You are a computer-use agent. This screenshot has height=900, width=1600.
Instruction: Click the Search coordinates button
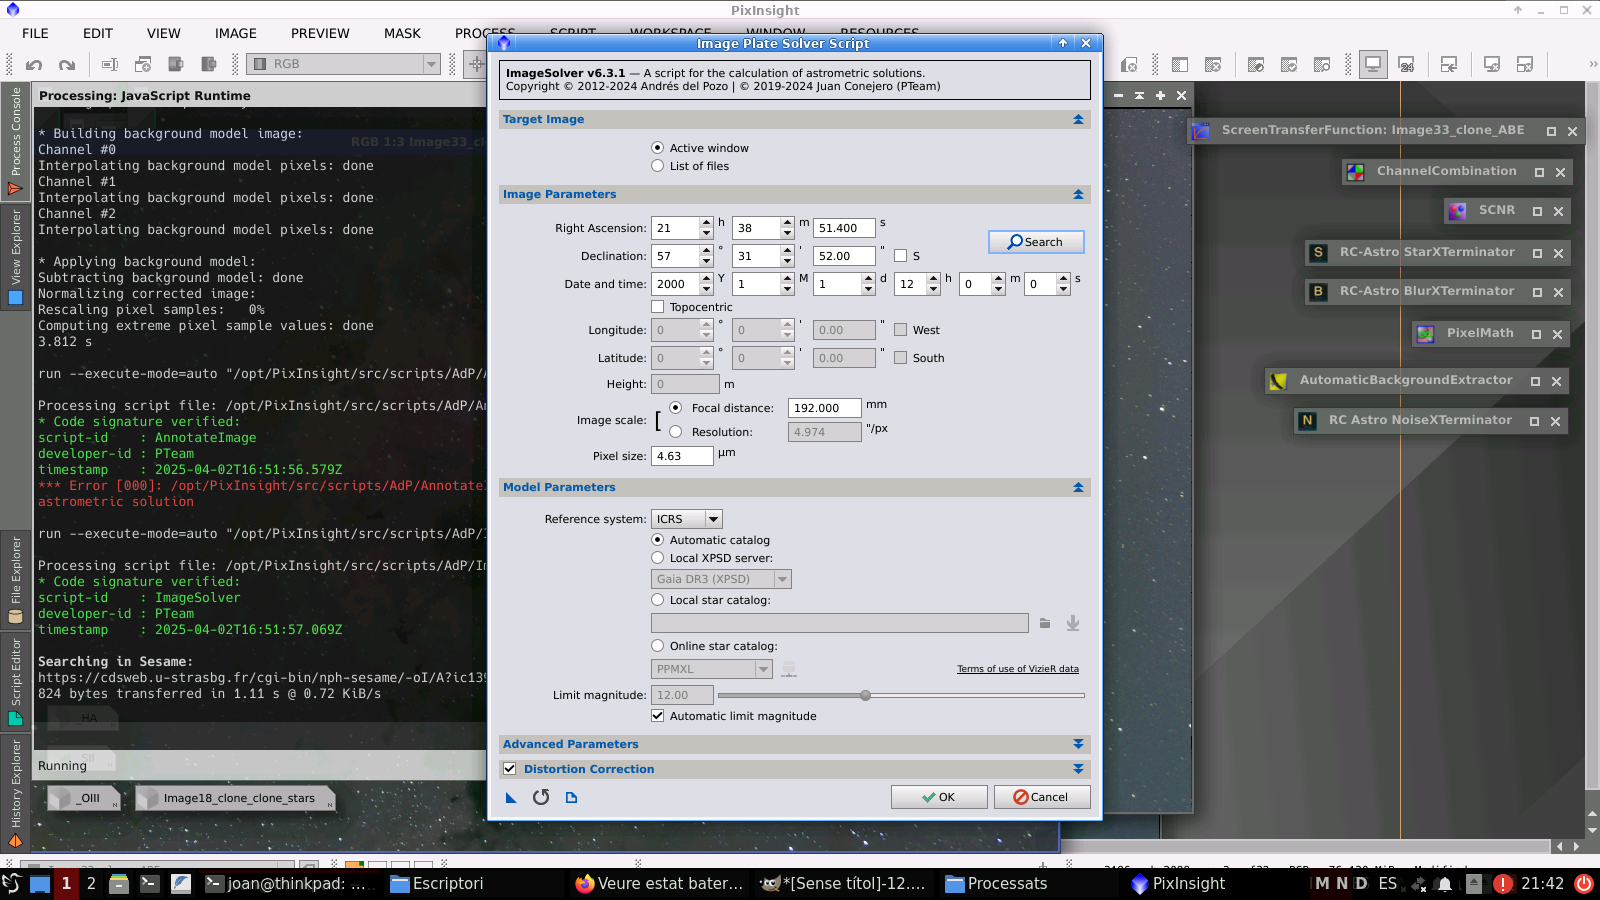1035,242
